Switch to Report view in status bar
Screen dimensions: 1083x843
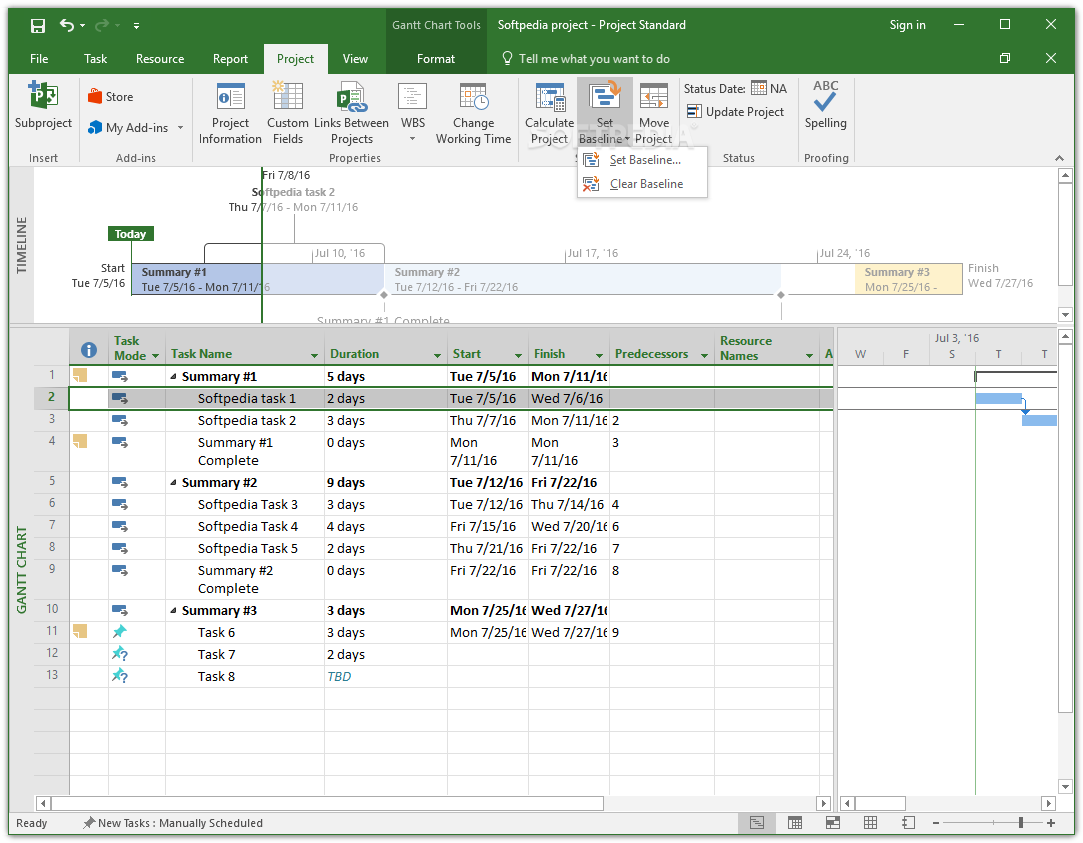click(x=908, y=823)
